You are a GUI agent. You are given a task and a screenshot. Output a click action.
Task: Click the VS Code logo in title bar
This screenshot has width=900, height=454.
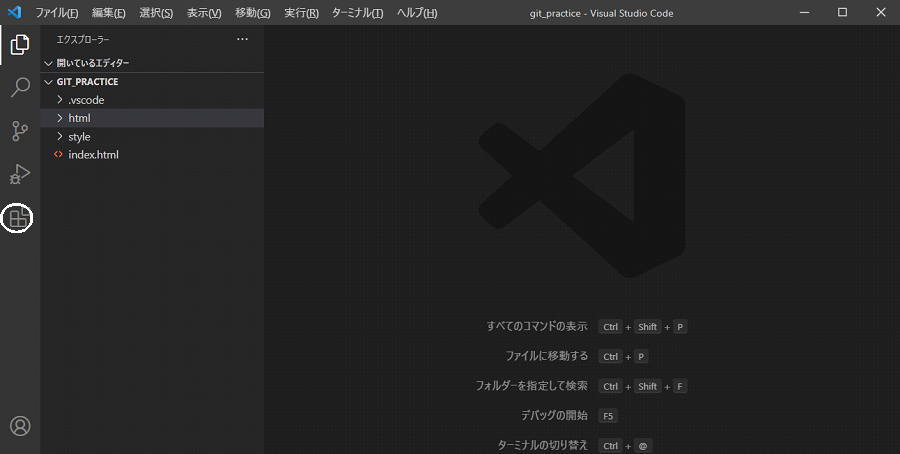(x=15, y=12)
